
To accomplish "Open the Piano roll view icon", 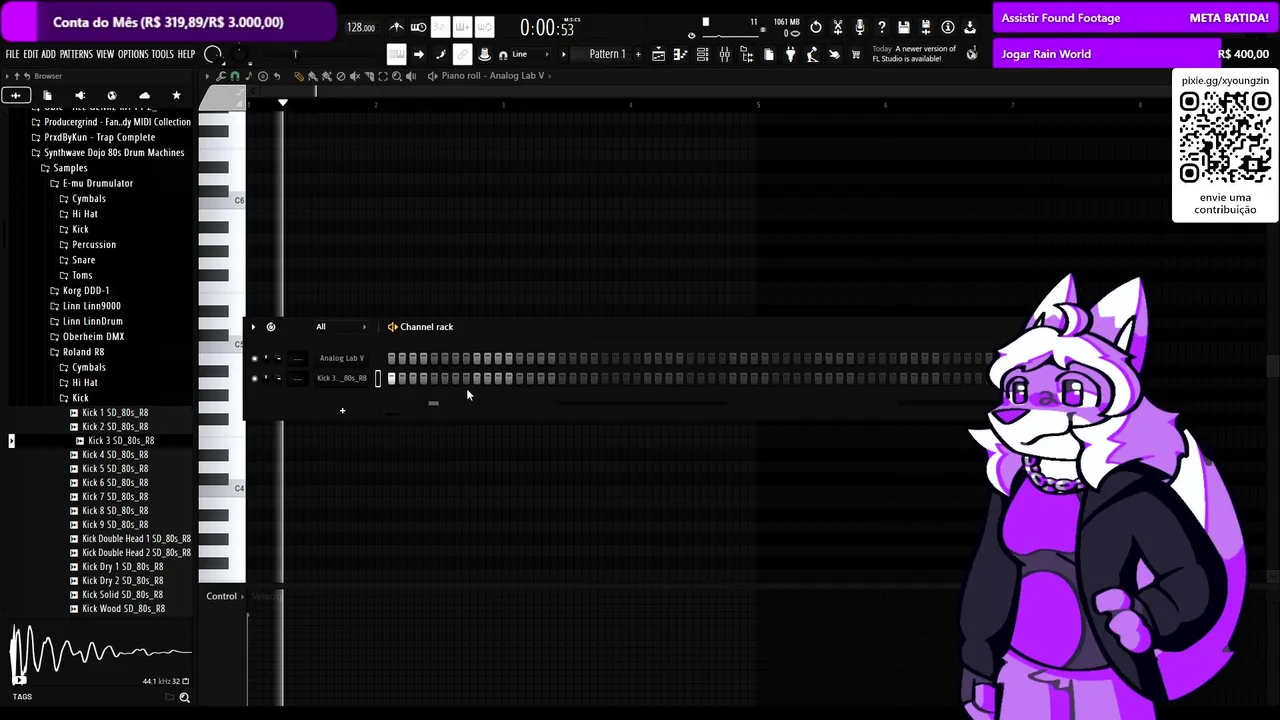I will click(x=681, y=54).
